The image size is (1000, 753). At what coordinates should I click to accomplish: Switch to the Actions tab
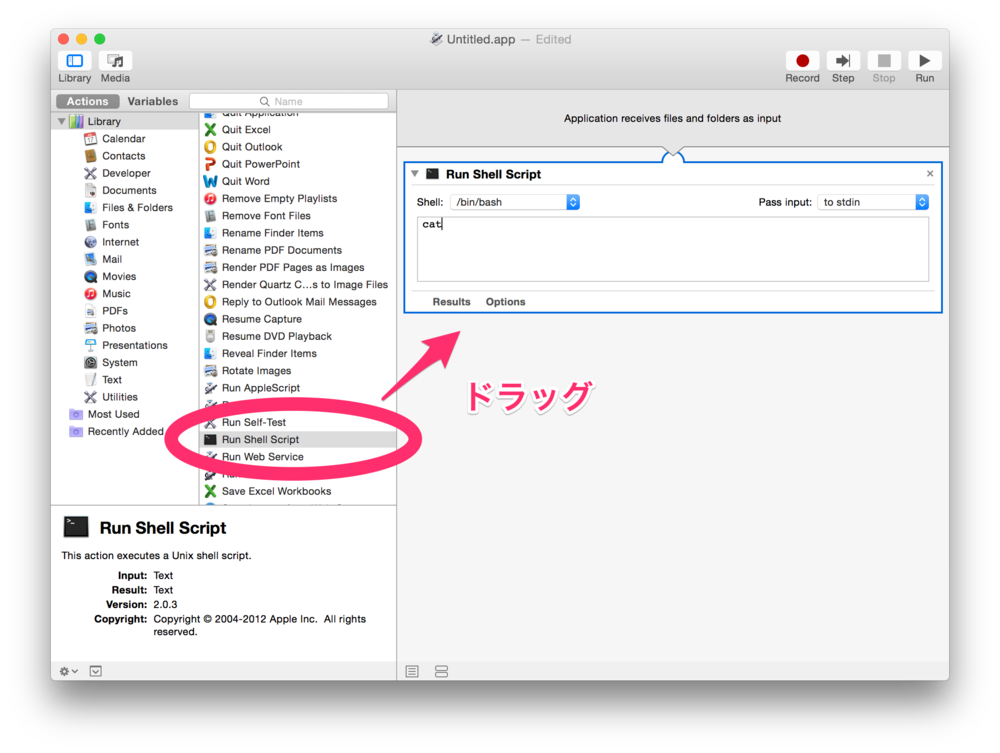pyautogui.click(x=87, y=101)
